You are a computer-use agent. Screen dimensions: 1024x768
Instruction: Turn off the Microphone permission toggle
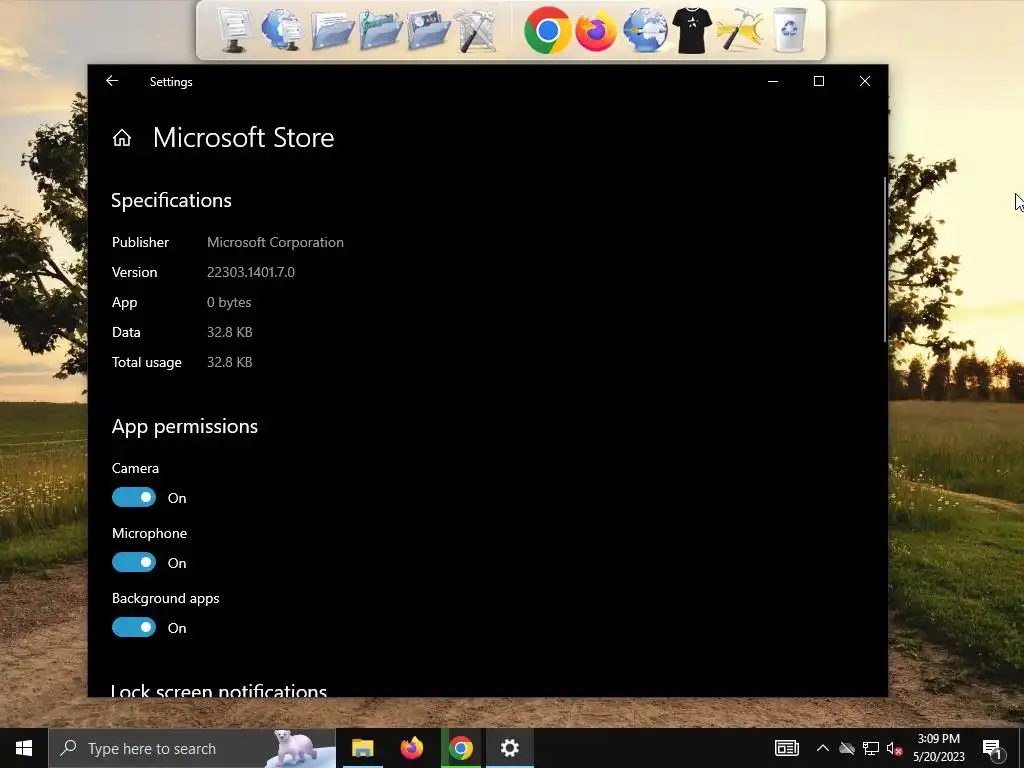(134, 562)
